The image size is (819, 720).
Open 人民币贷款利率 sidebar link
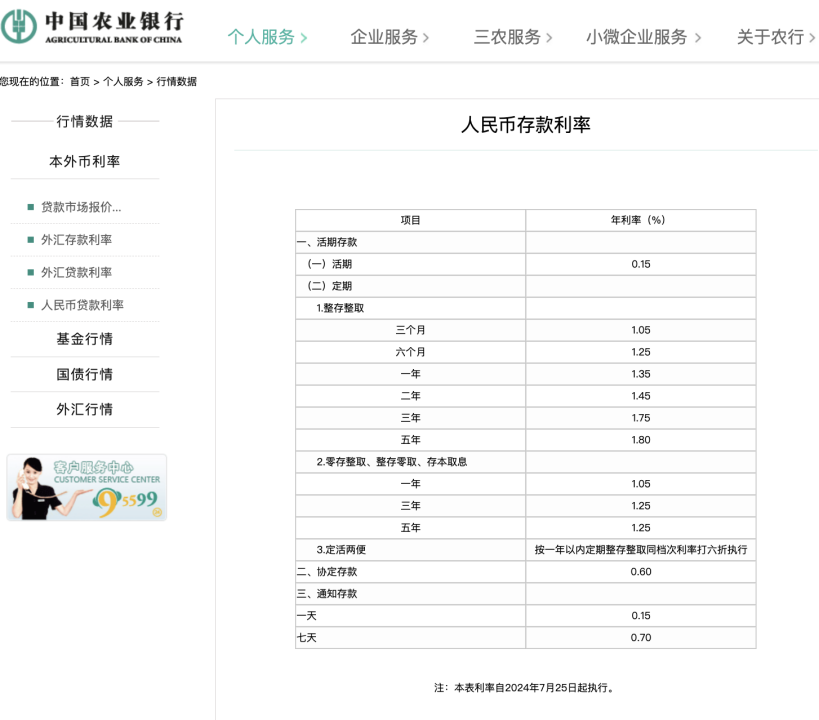[82, 305]
